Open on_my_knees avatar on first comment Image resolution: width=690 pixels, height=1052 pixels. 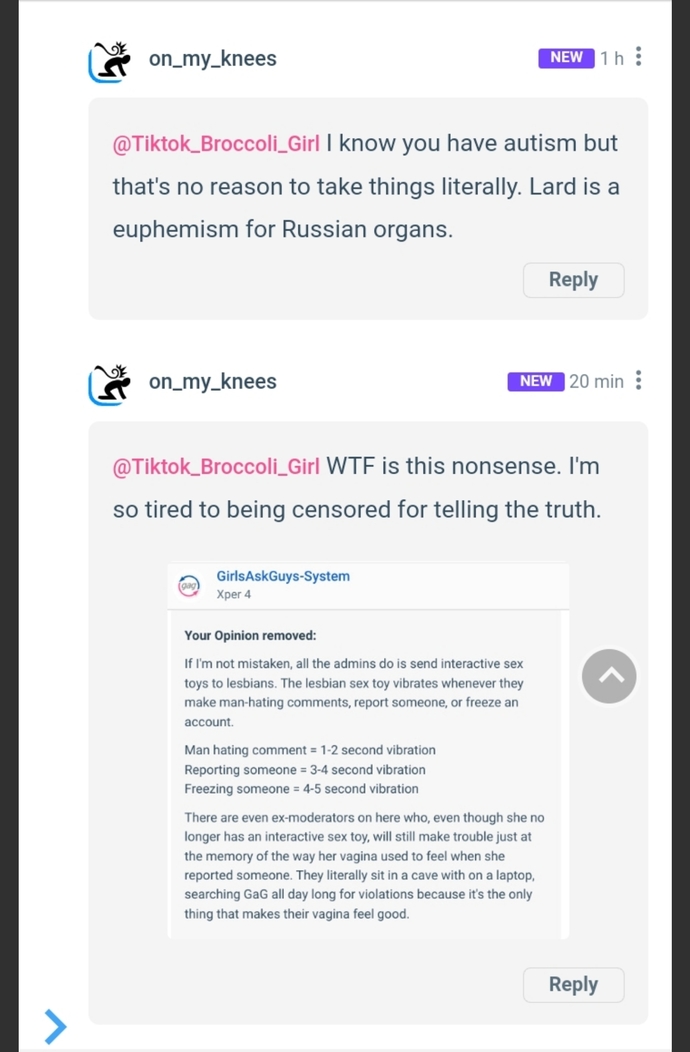click(108, 60)
